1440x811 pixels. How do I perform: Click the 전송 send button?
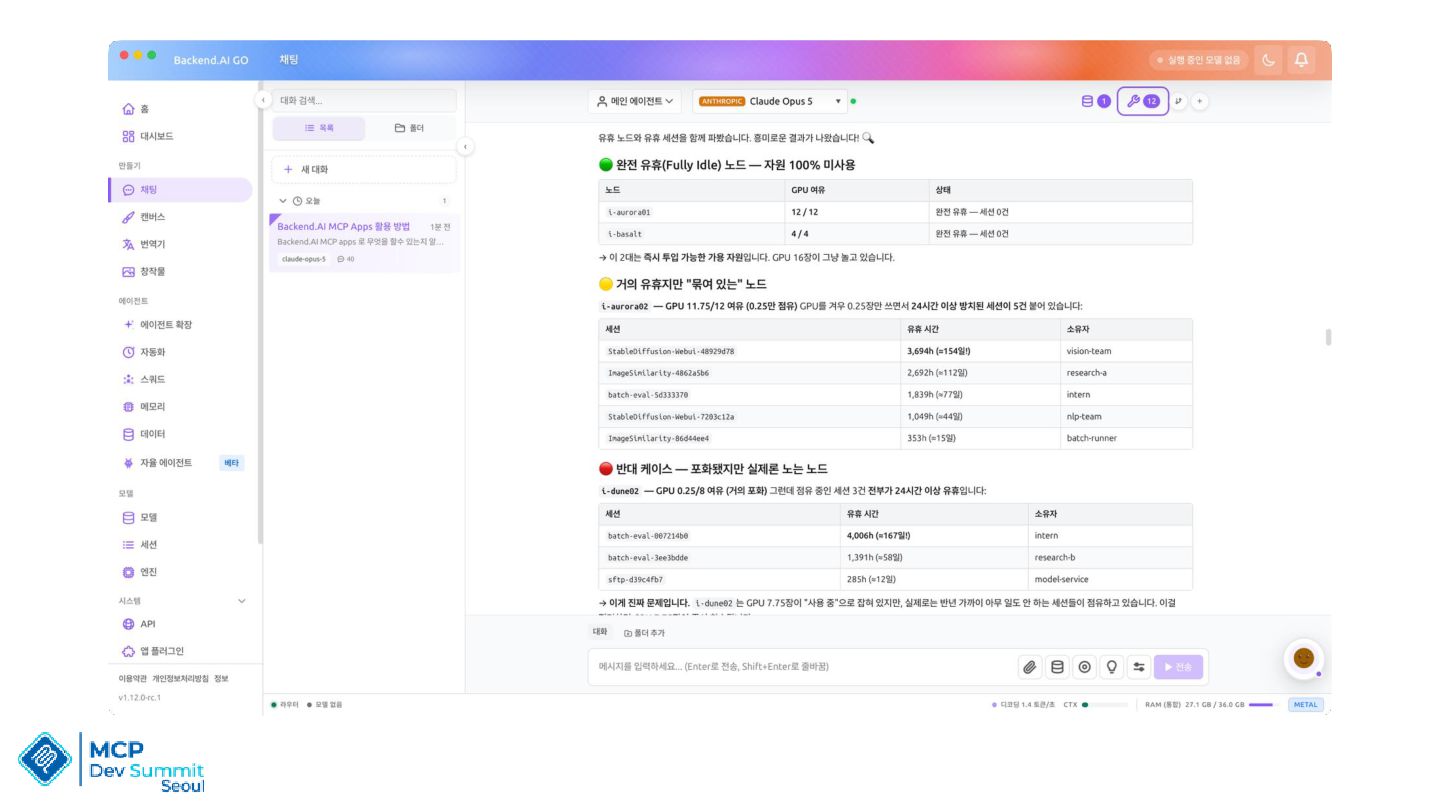[1180, 667]
